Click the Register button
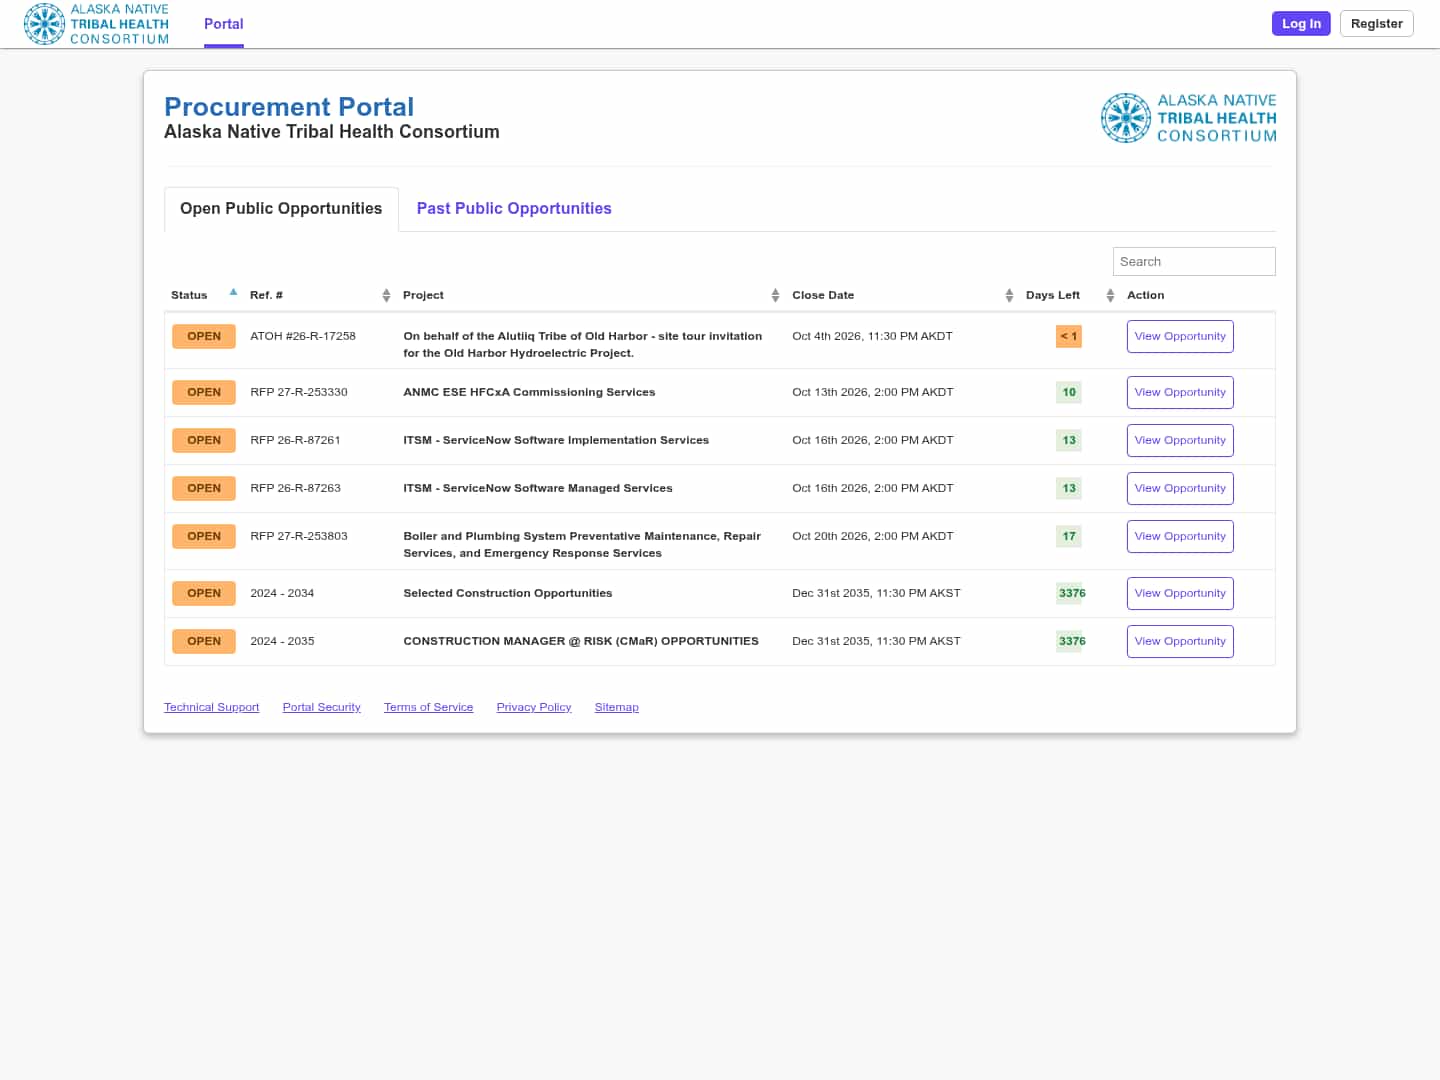Image resolution: width=1440 pixels, height=1080 pixels. [x=1377, y=24]
